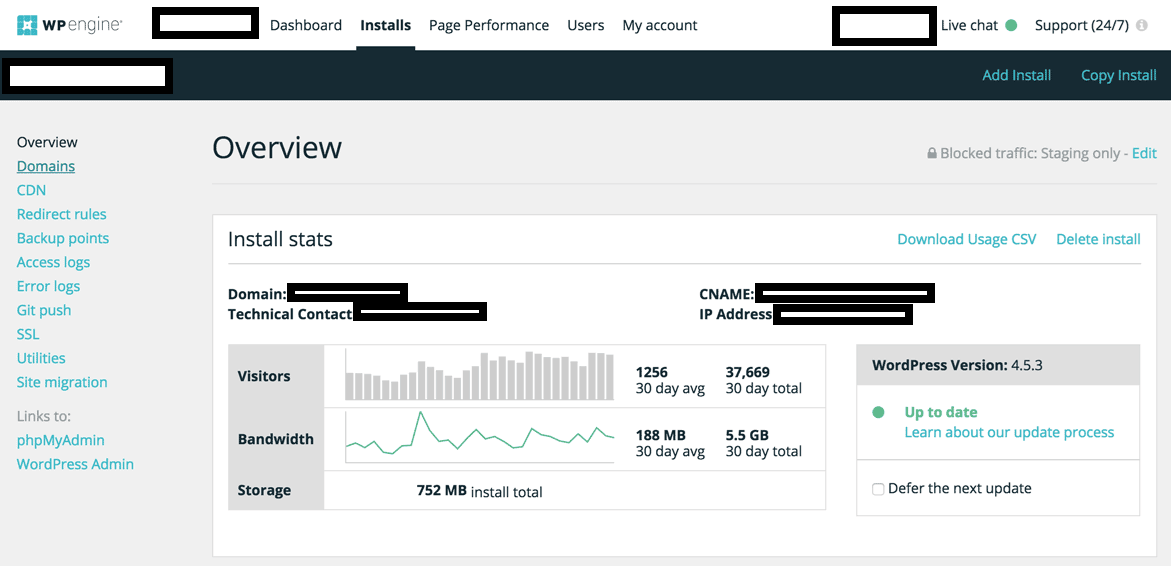Open the Dashboard tab
The height and width of the screenshot is (566, 1171).
[306, 25]
